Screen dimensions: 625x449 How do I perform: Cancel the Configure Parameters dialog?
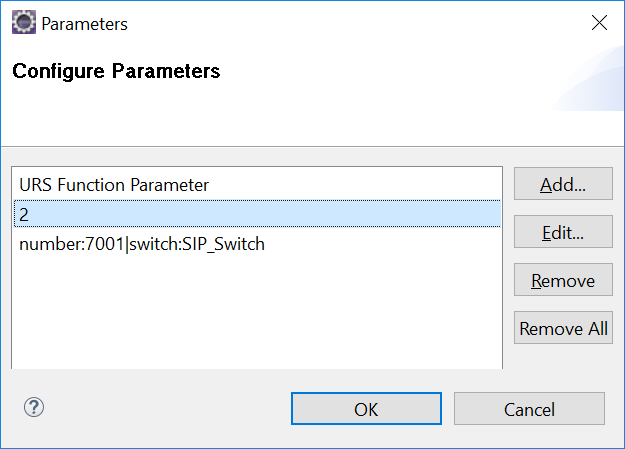pos(529,409)
